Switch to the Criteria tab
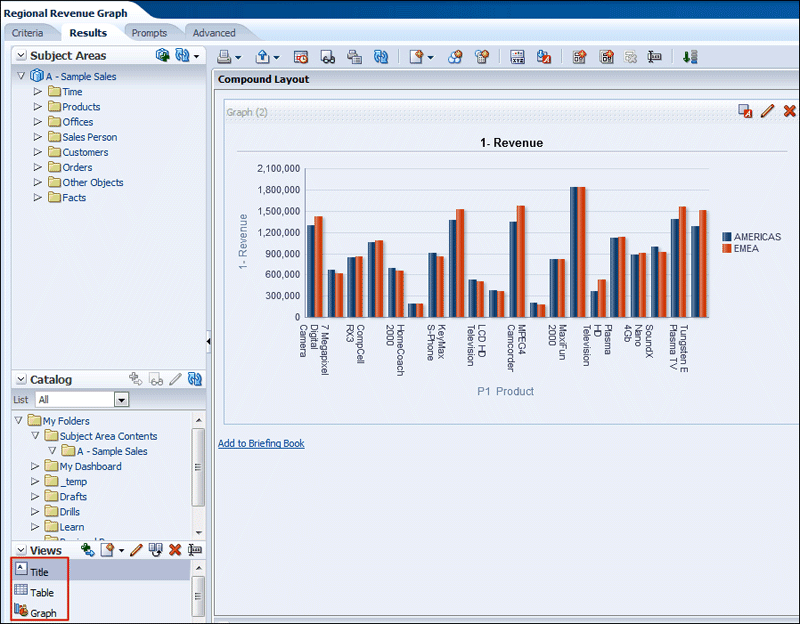The image size is (800, 624). tap(27, 33)
